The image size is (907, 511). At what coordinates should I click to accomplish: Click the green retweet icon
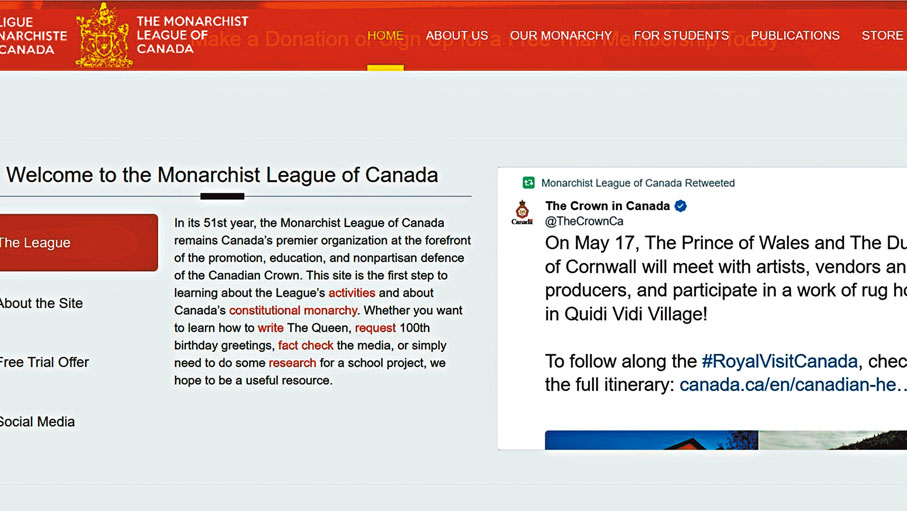(x=528, y=183)
